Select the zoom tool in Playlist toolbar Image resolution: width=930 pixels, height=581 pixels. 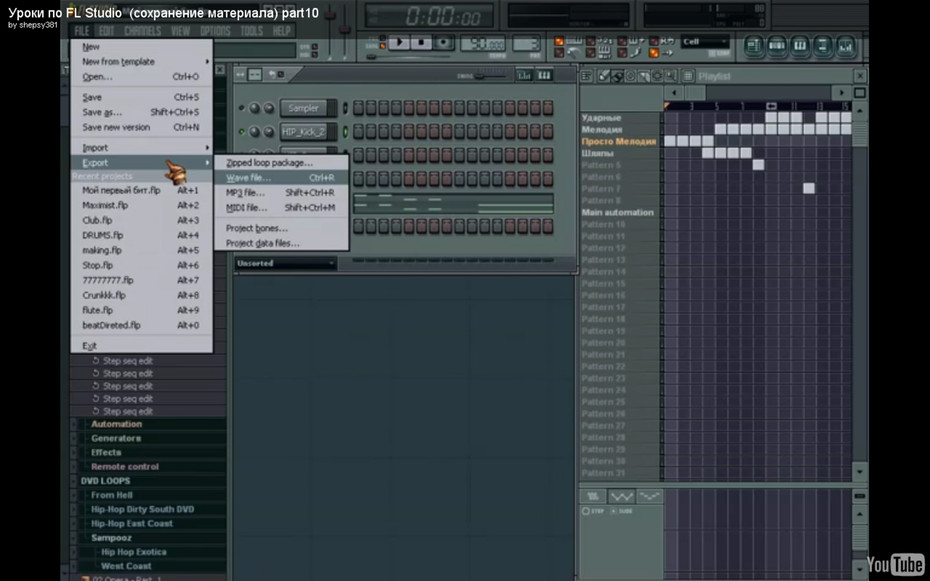click(x=671, y=76)
